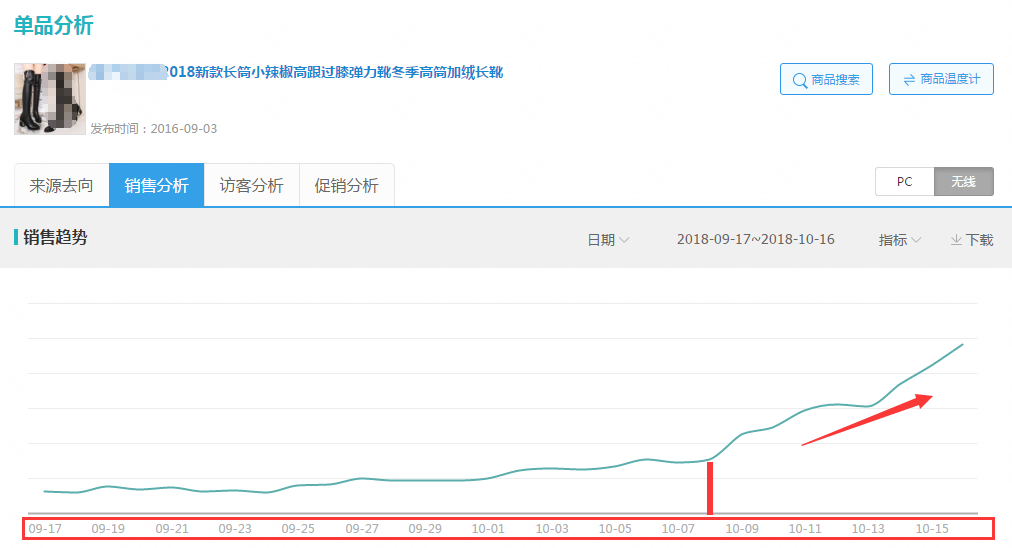Viewport: 1012px width, 548px height.
Task: Expand the 指标 metrics dropdown
Action: [x=900, y=240]
